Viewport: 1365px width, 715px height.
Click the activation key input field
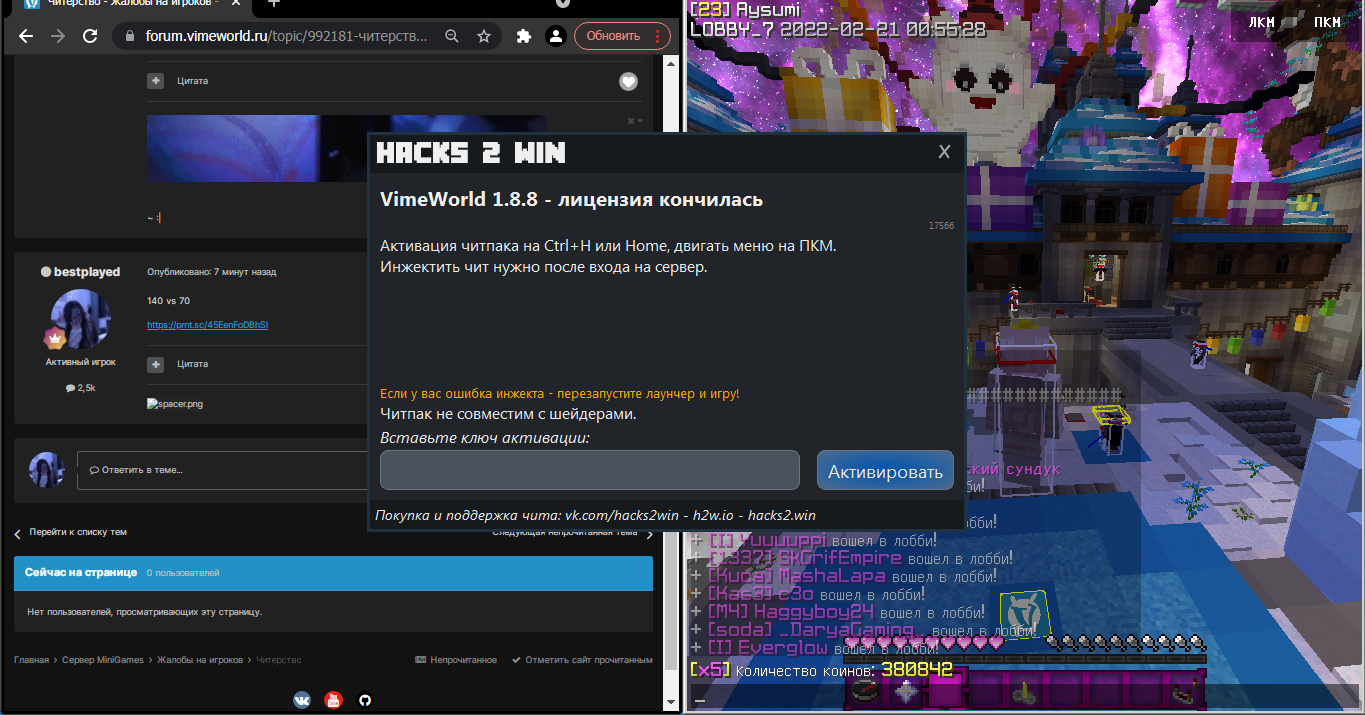[x=590, y=470]
